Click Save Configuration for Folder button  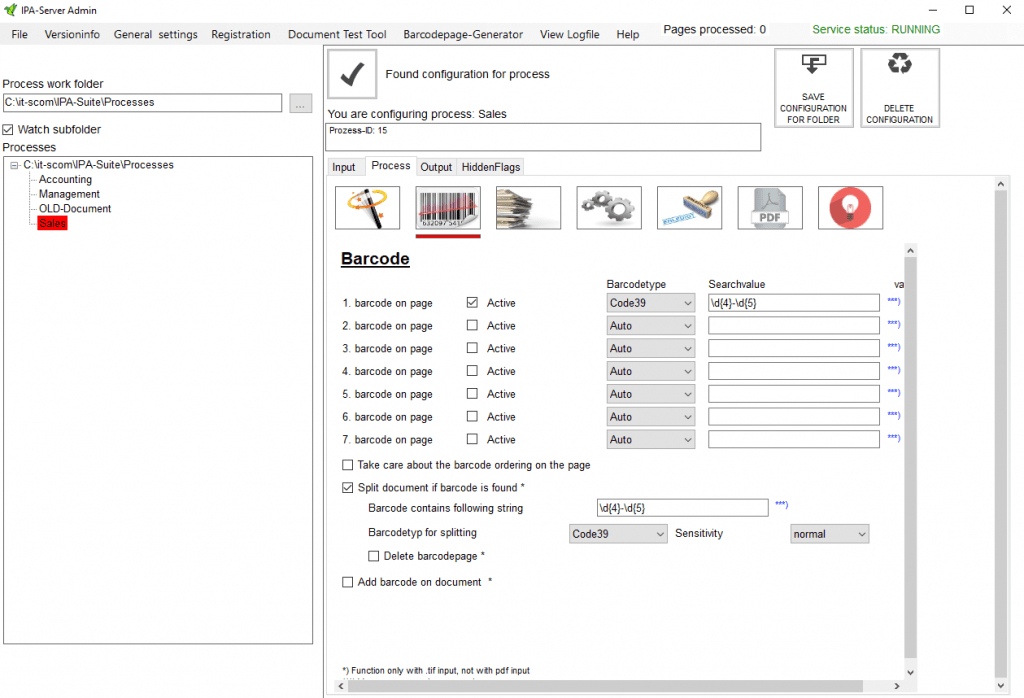point(813,88)
